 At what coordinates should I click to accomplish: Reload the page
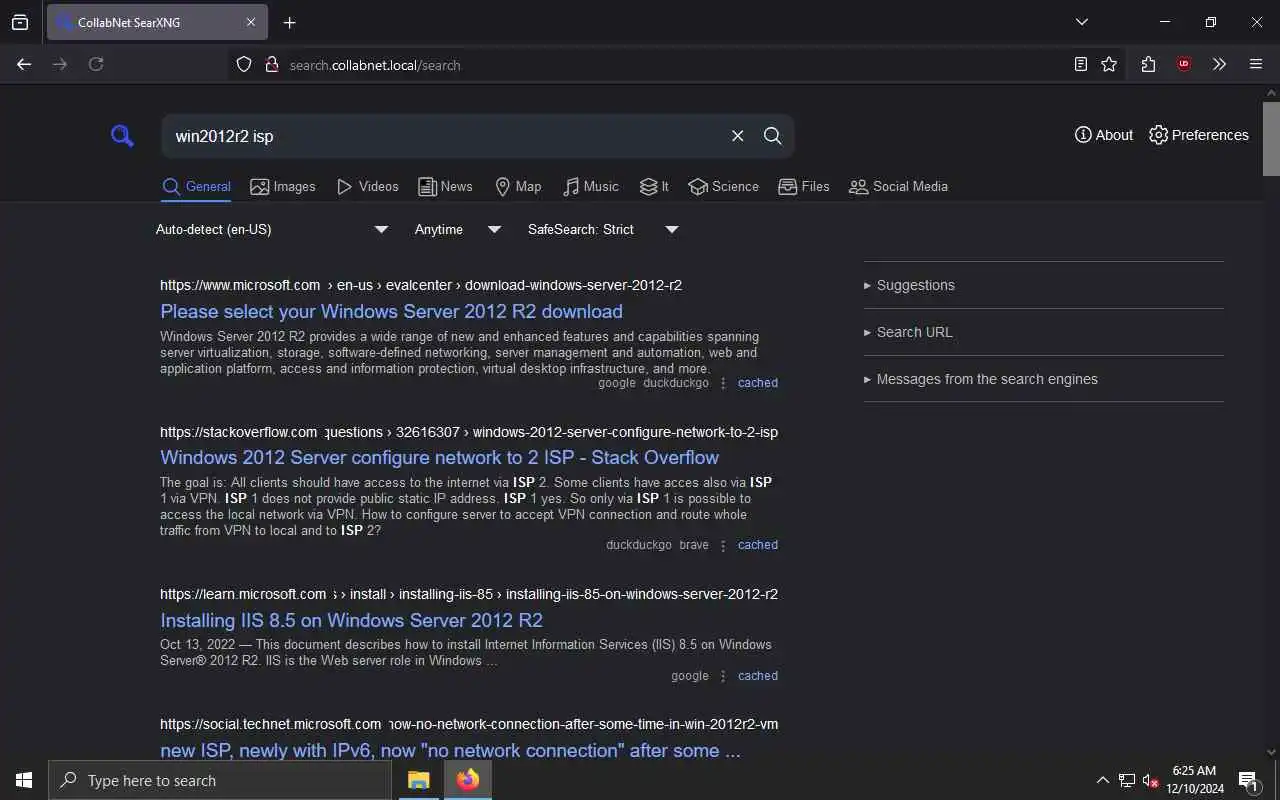tap(96, 64)
